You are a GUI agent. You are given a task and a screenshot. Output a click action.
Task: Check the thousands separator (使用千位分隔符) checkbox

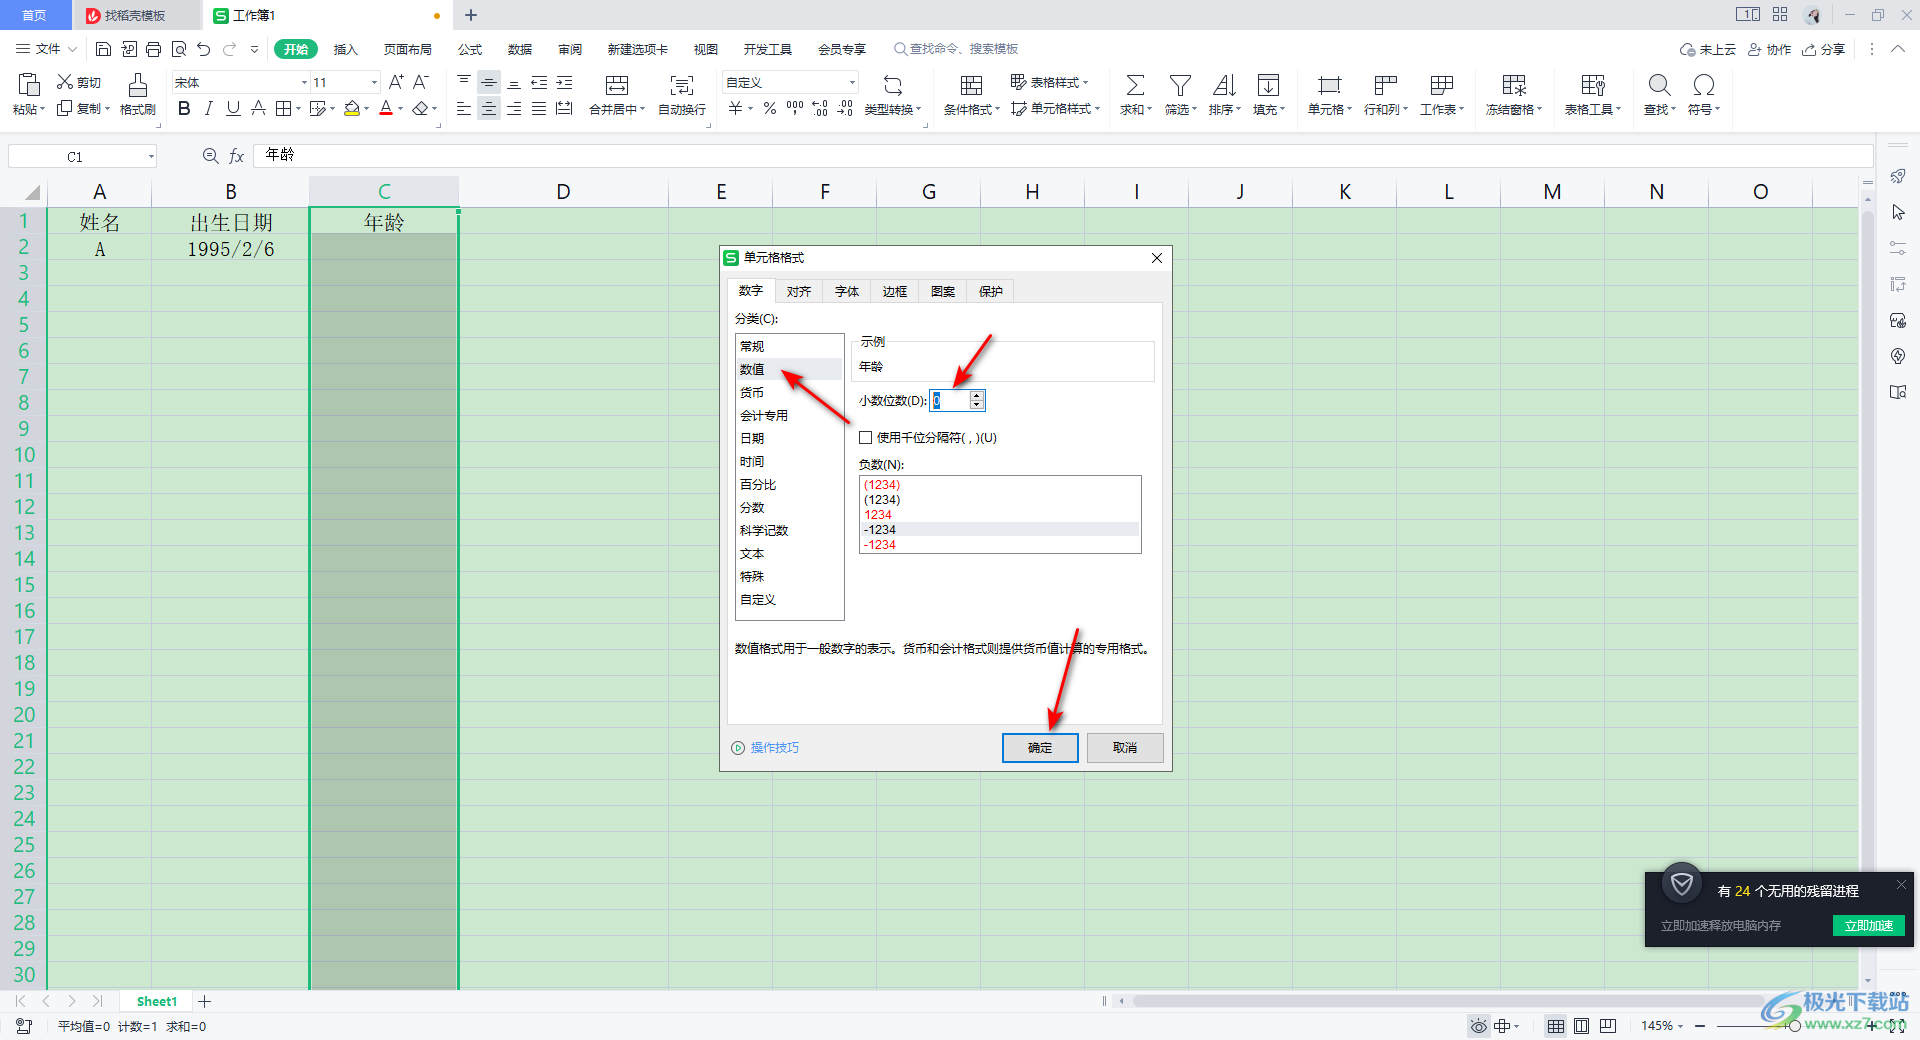(866, 438)
